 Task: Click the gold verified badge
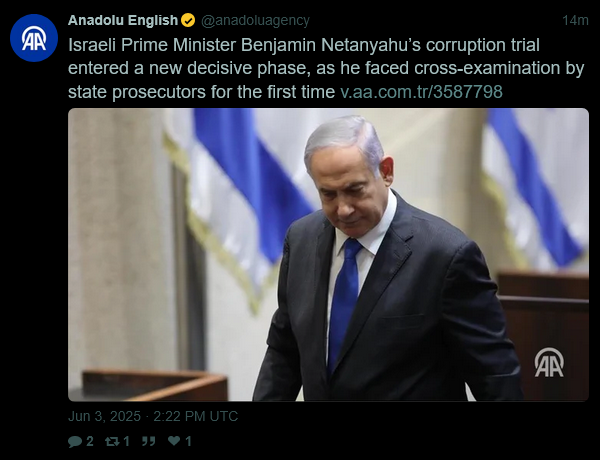pyautogui.click(x=188, y=20)
